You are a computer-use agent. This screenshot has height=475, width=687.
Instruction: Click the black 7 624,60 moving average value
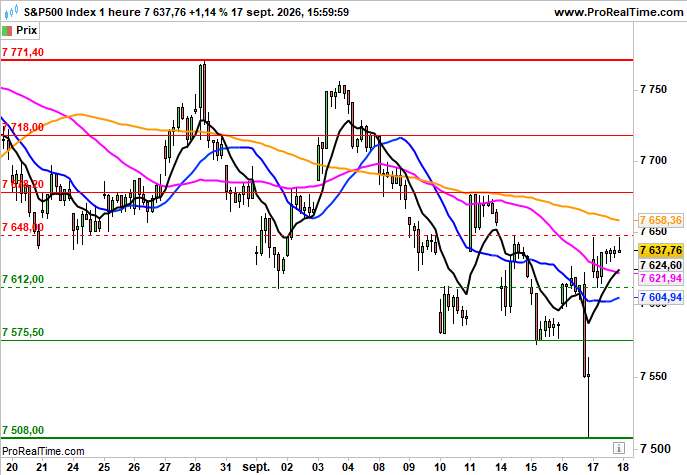tap(661, 265)
